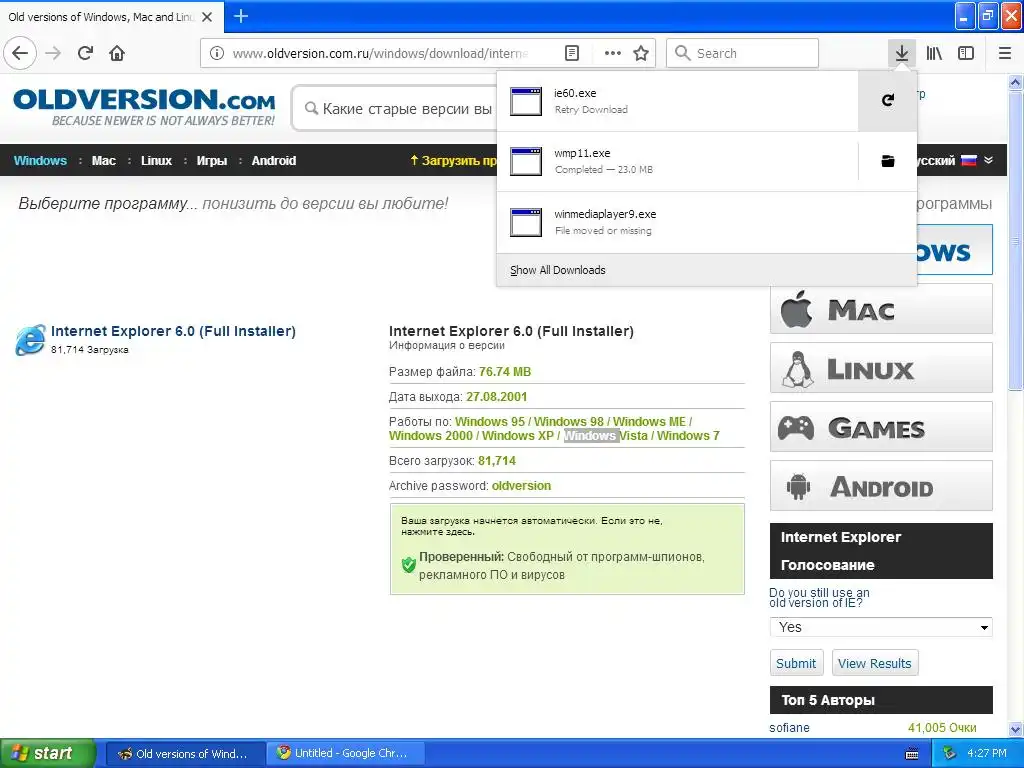Focus the Firefox Search box
Image resolution: width=1024 pixels, height=768 pixels.
(x=743, y=53)
